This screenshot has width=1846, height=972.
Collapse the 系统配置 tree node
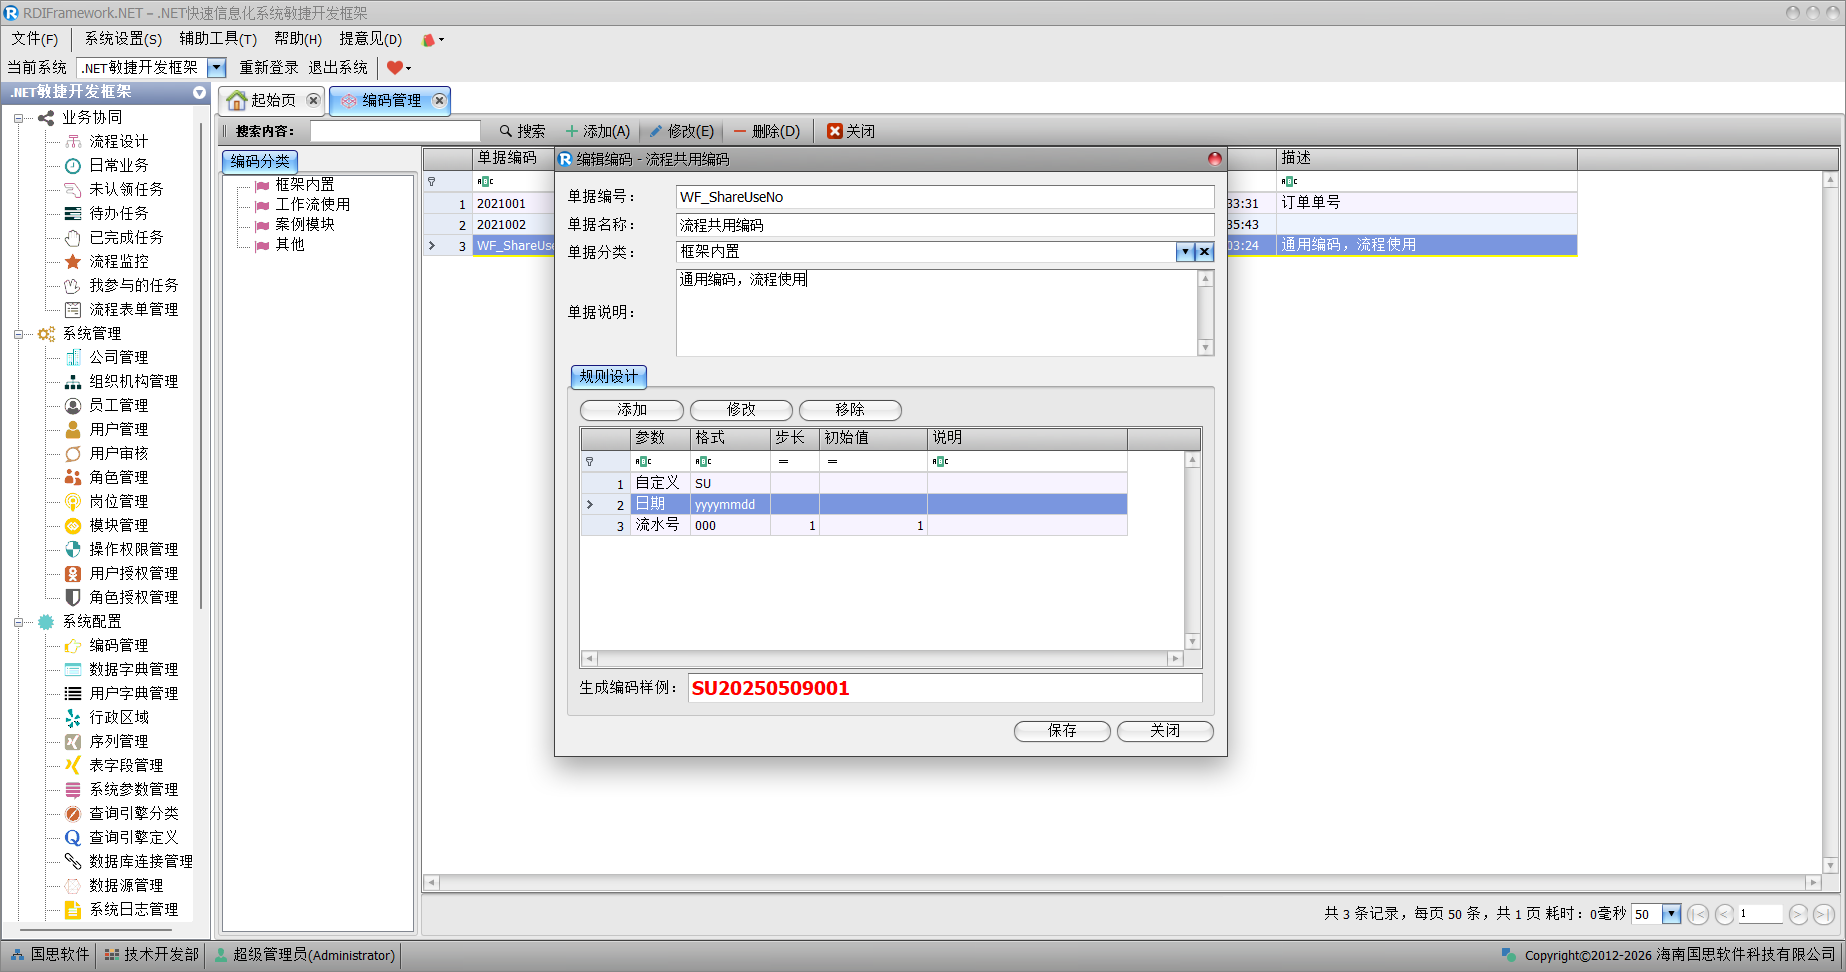coord(19,622)
